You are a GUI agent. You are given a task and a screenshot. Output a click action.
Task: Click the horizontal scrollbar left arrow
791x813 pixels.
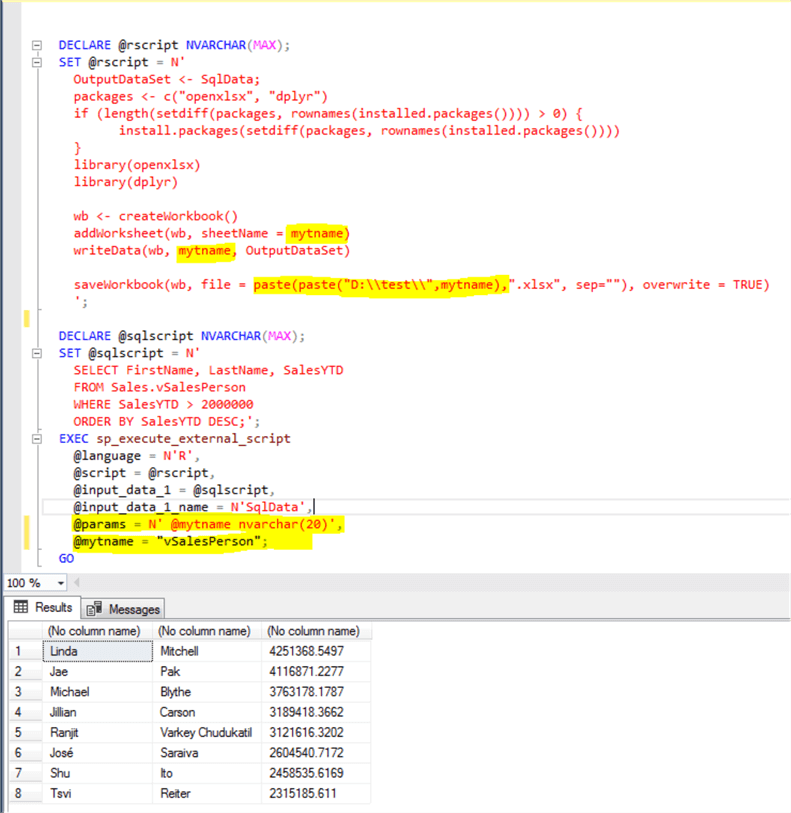pyautogui.click(x=77, y=583)
